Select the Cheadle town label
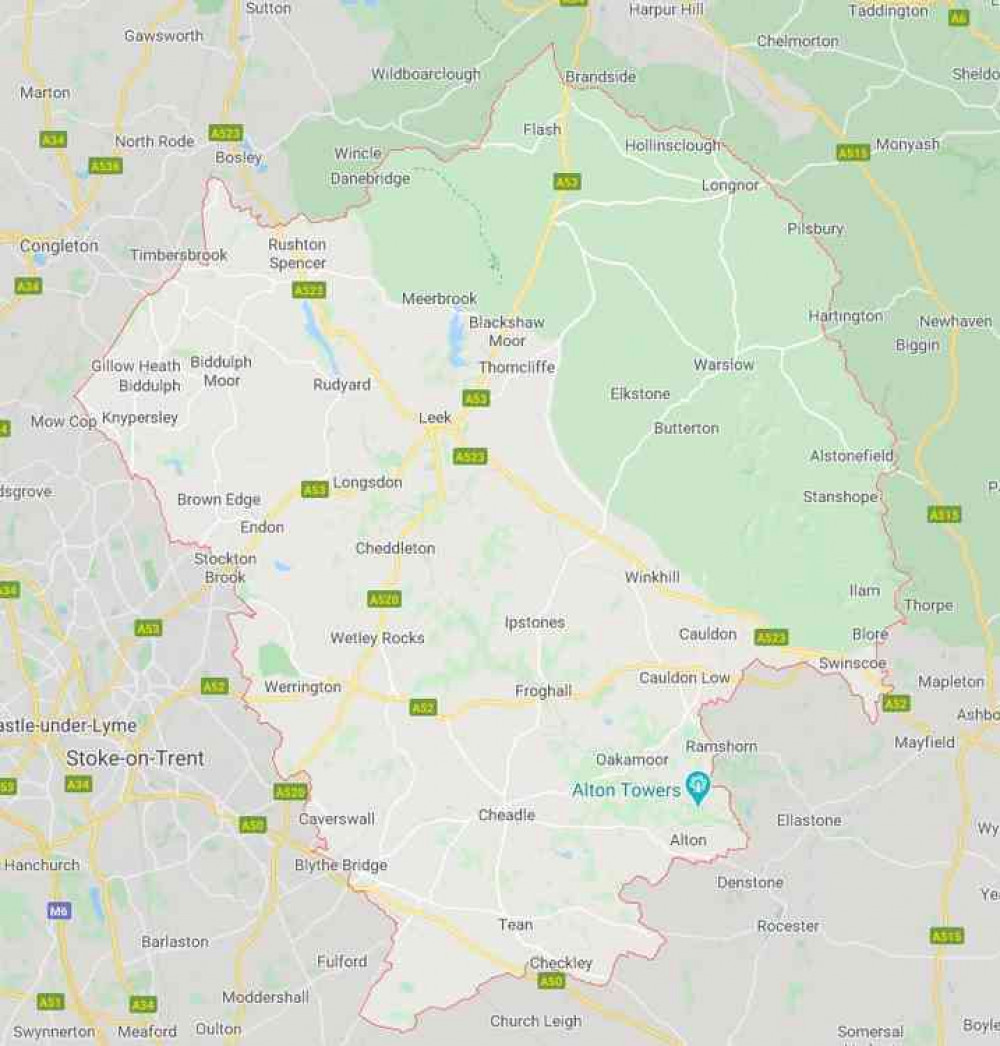The image size is (1000, 1046). click(x=506, y=815)
